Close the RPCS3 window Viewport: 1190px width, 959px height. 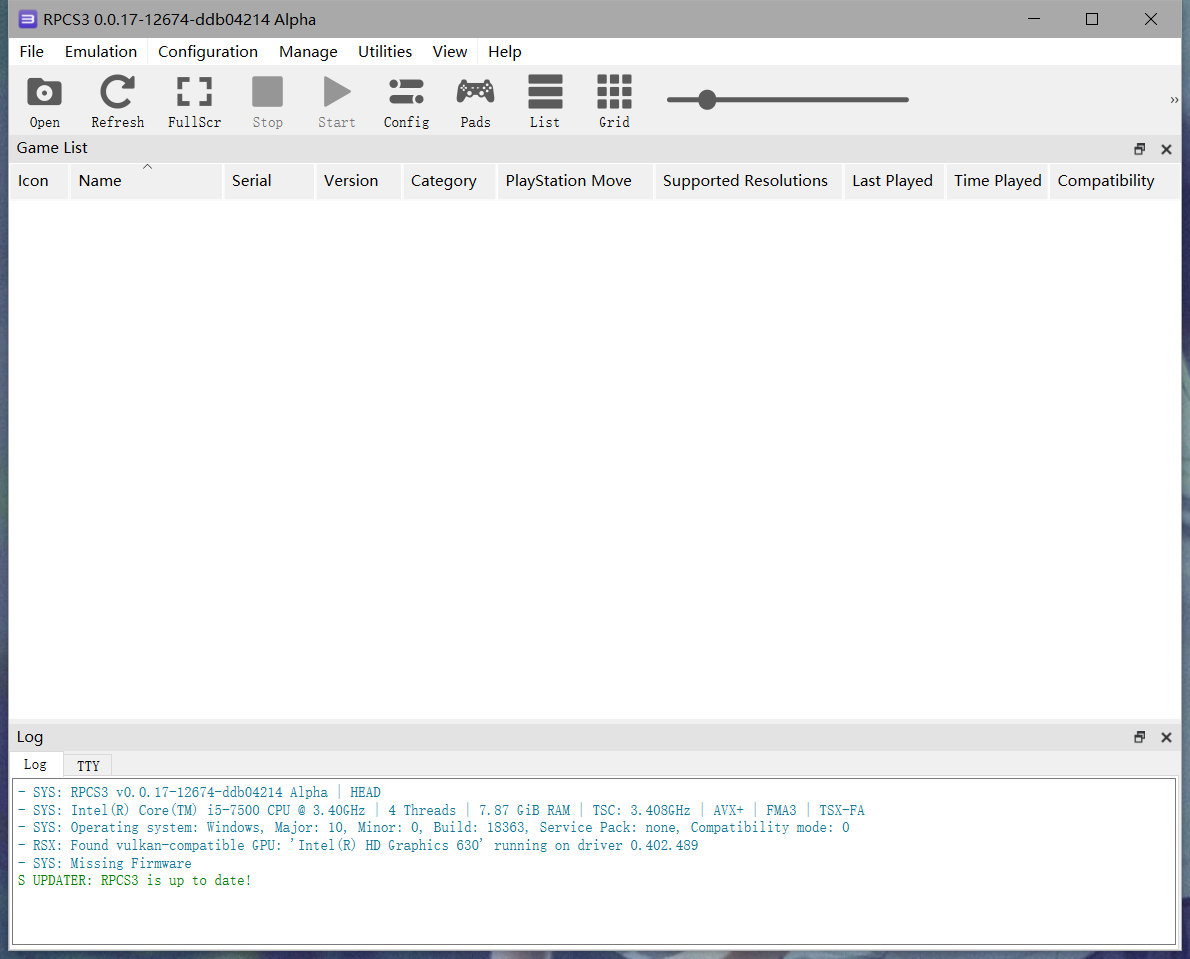tap(1151, 19)
